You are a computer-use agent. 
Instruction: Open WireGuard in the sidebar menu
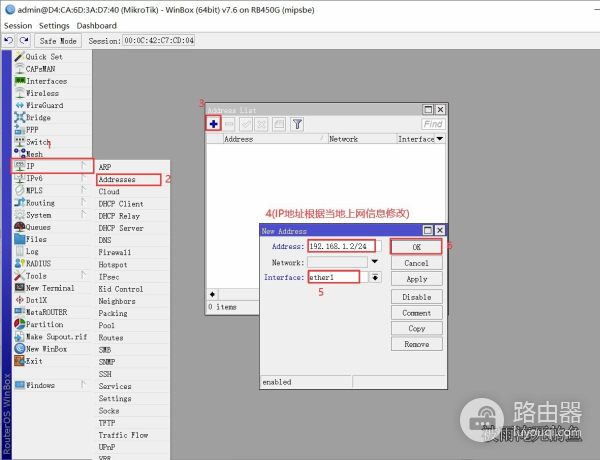pos(43,105)
